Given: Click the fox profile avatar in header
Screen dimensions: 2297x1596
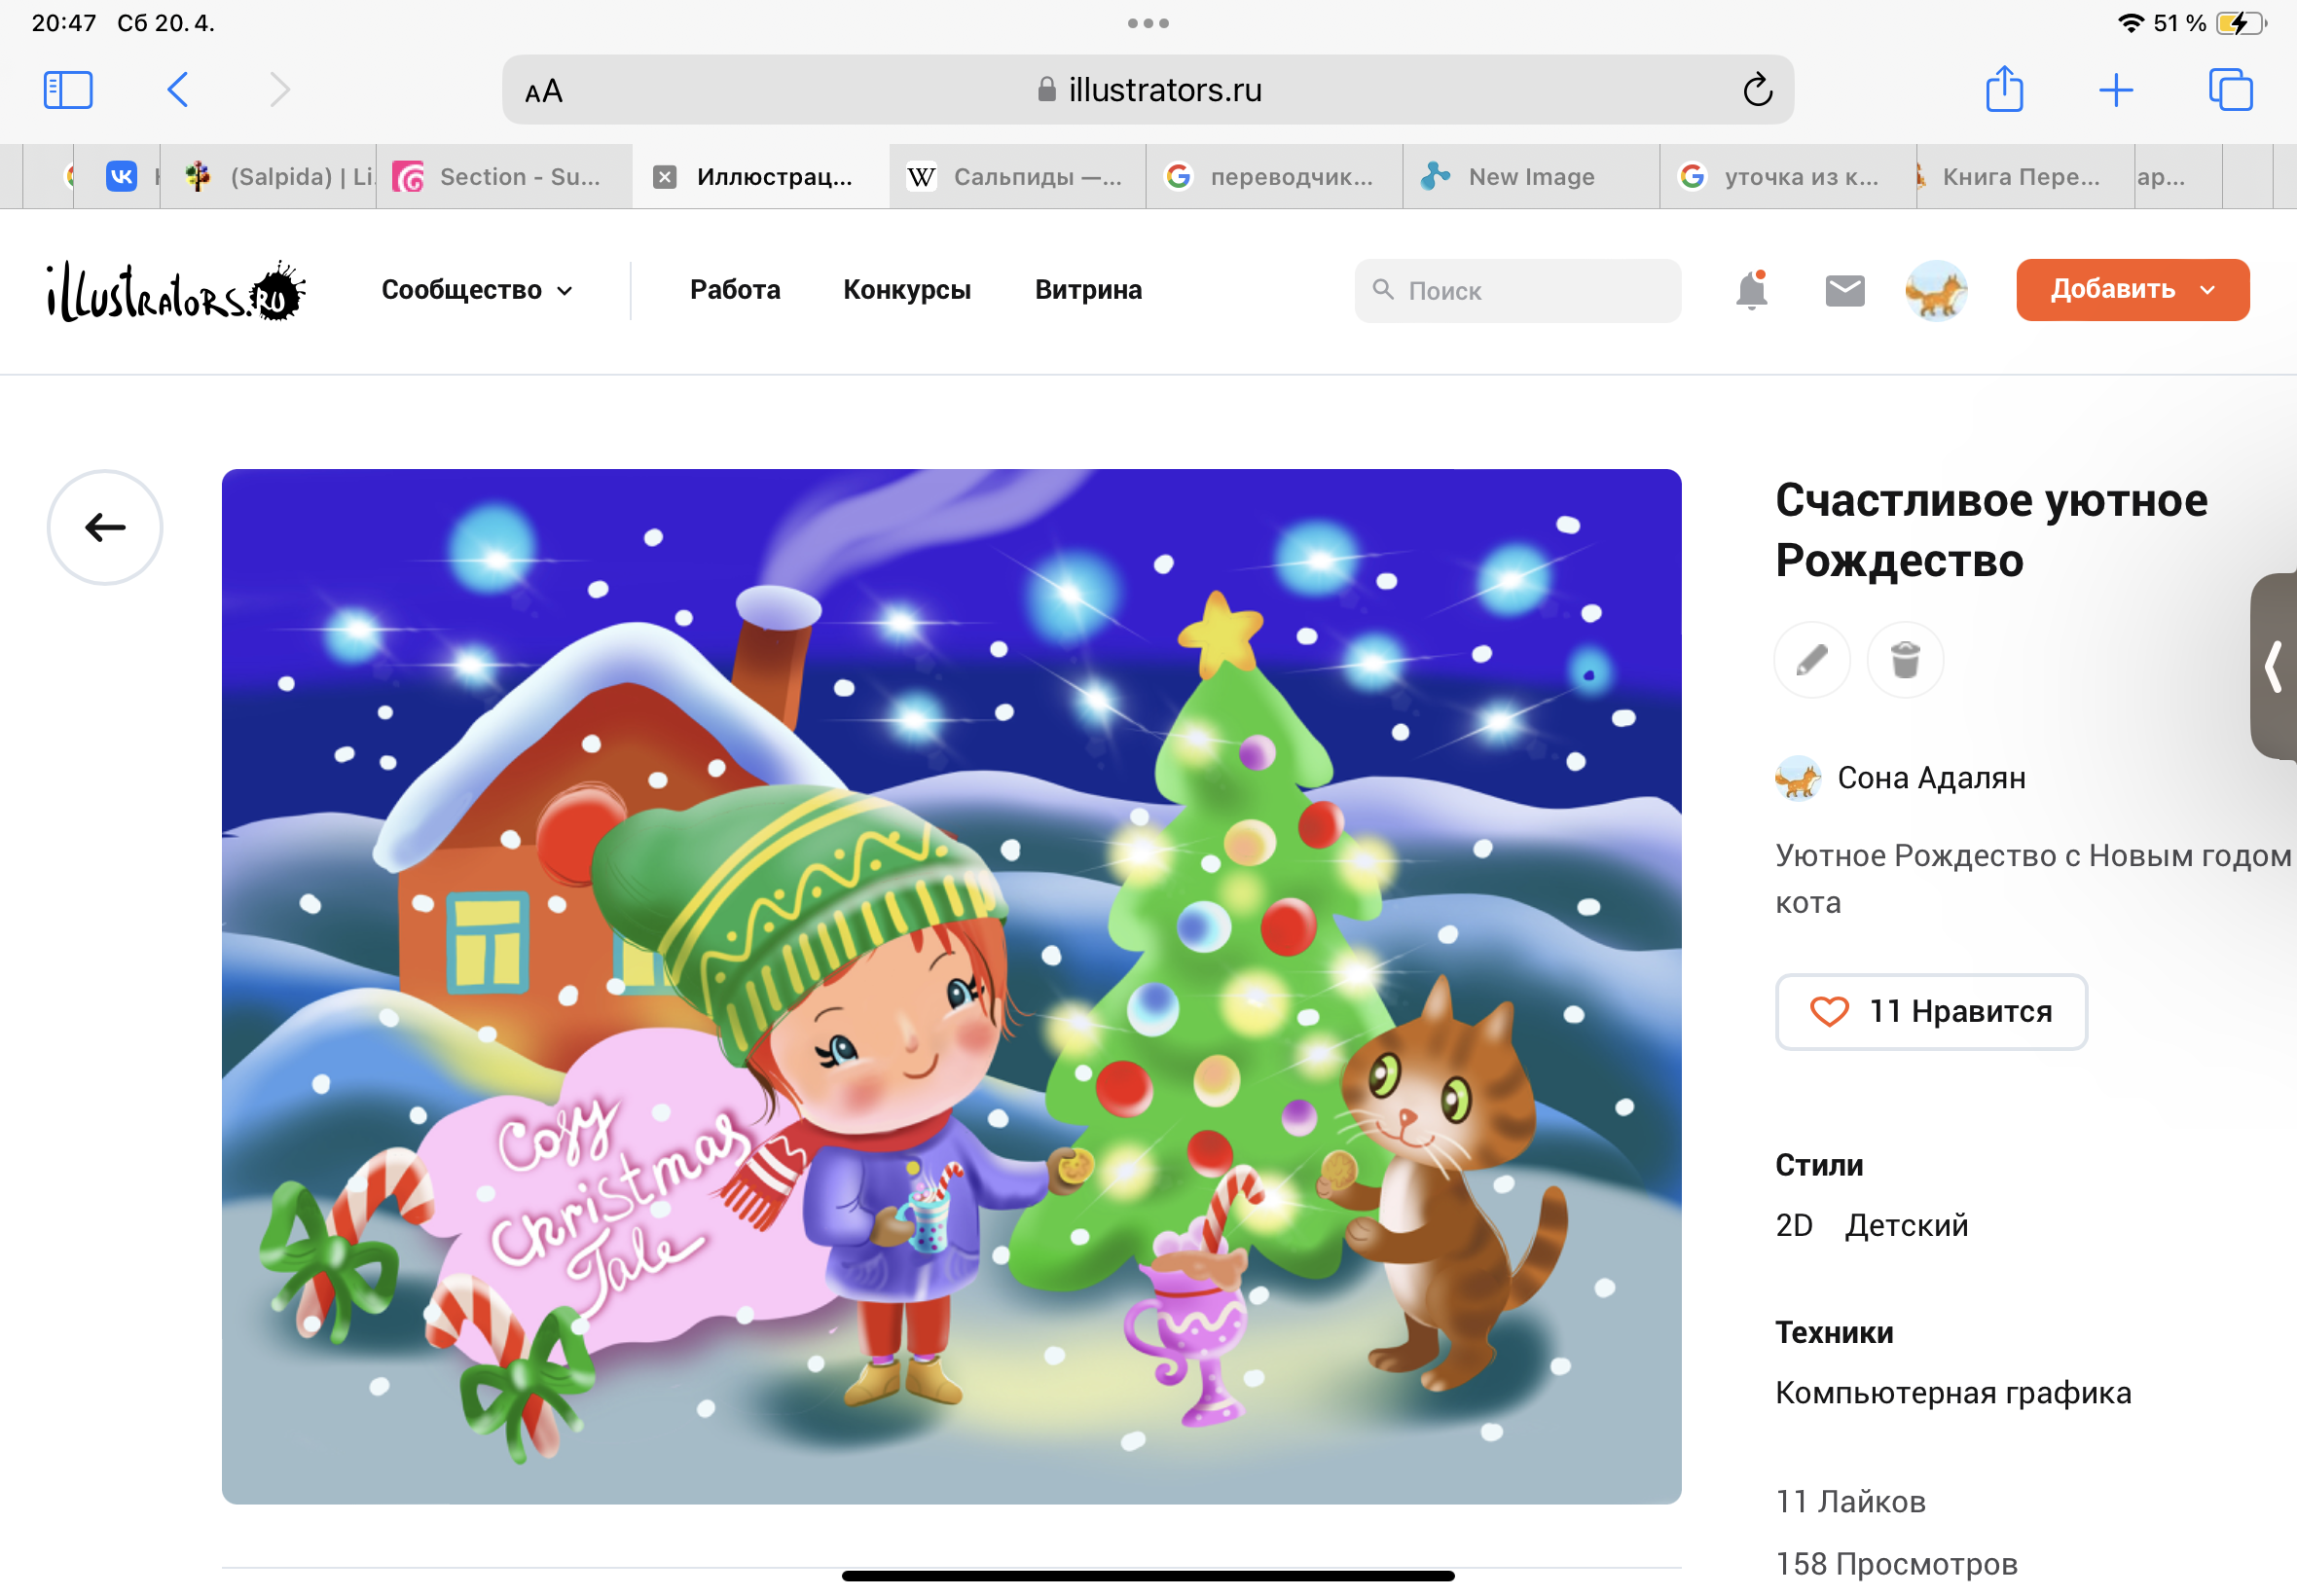Looking at the screenshot, I should (x=1935, y=290).
